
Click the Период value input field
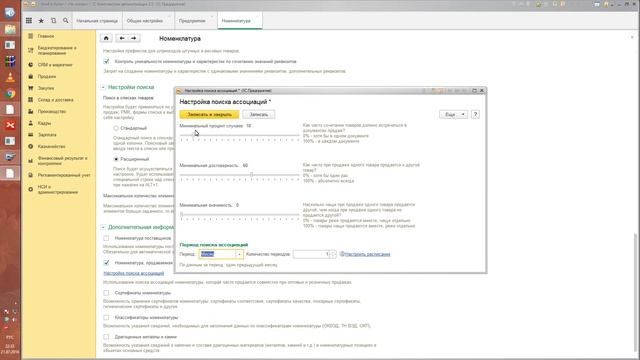tap(218, 254)
